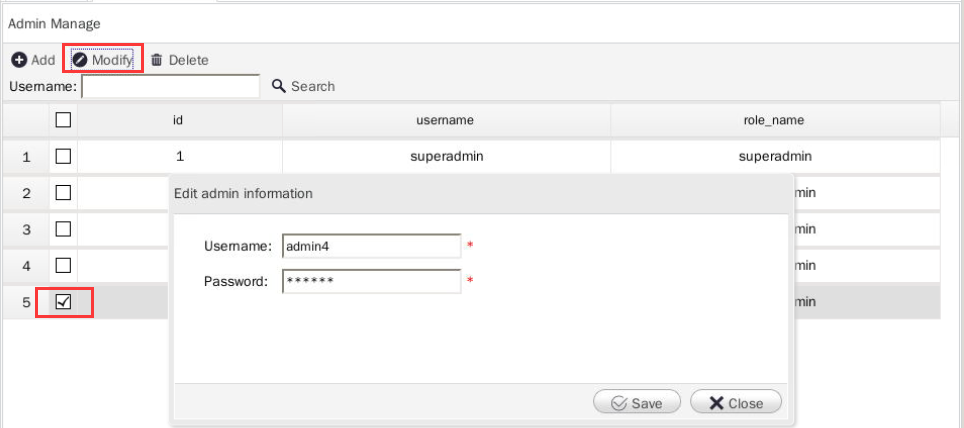Click the Add plus icon
This screenshot has height=428, width=964.
coord(19,60)
